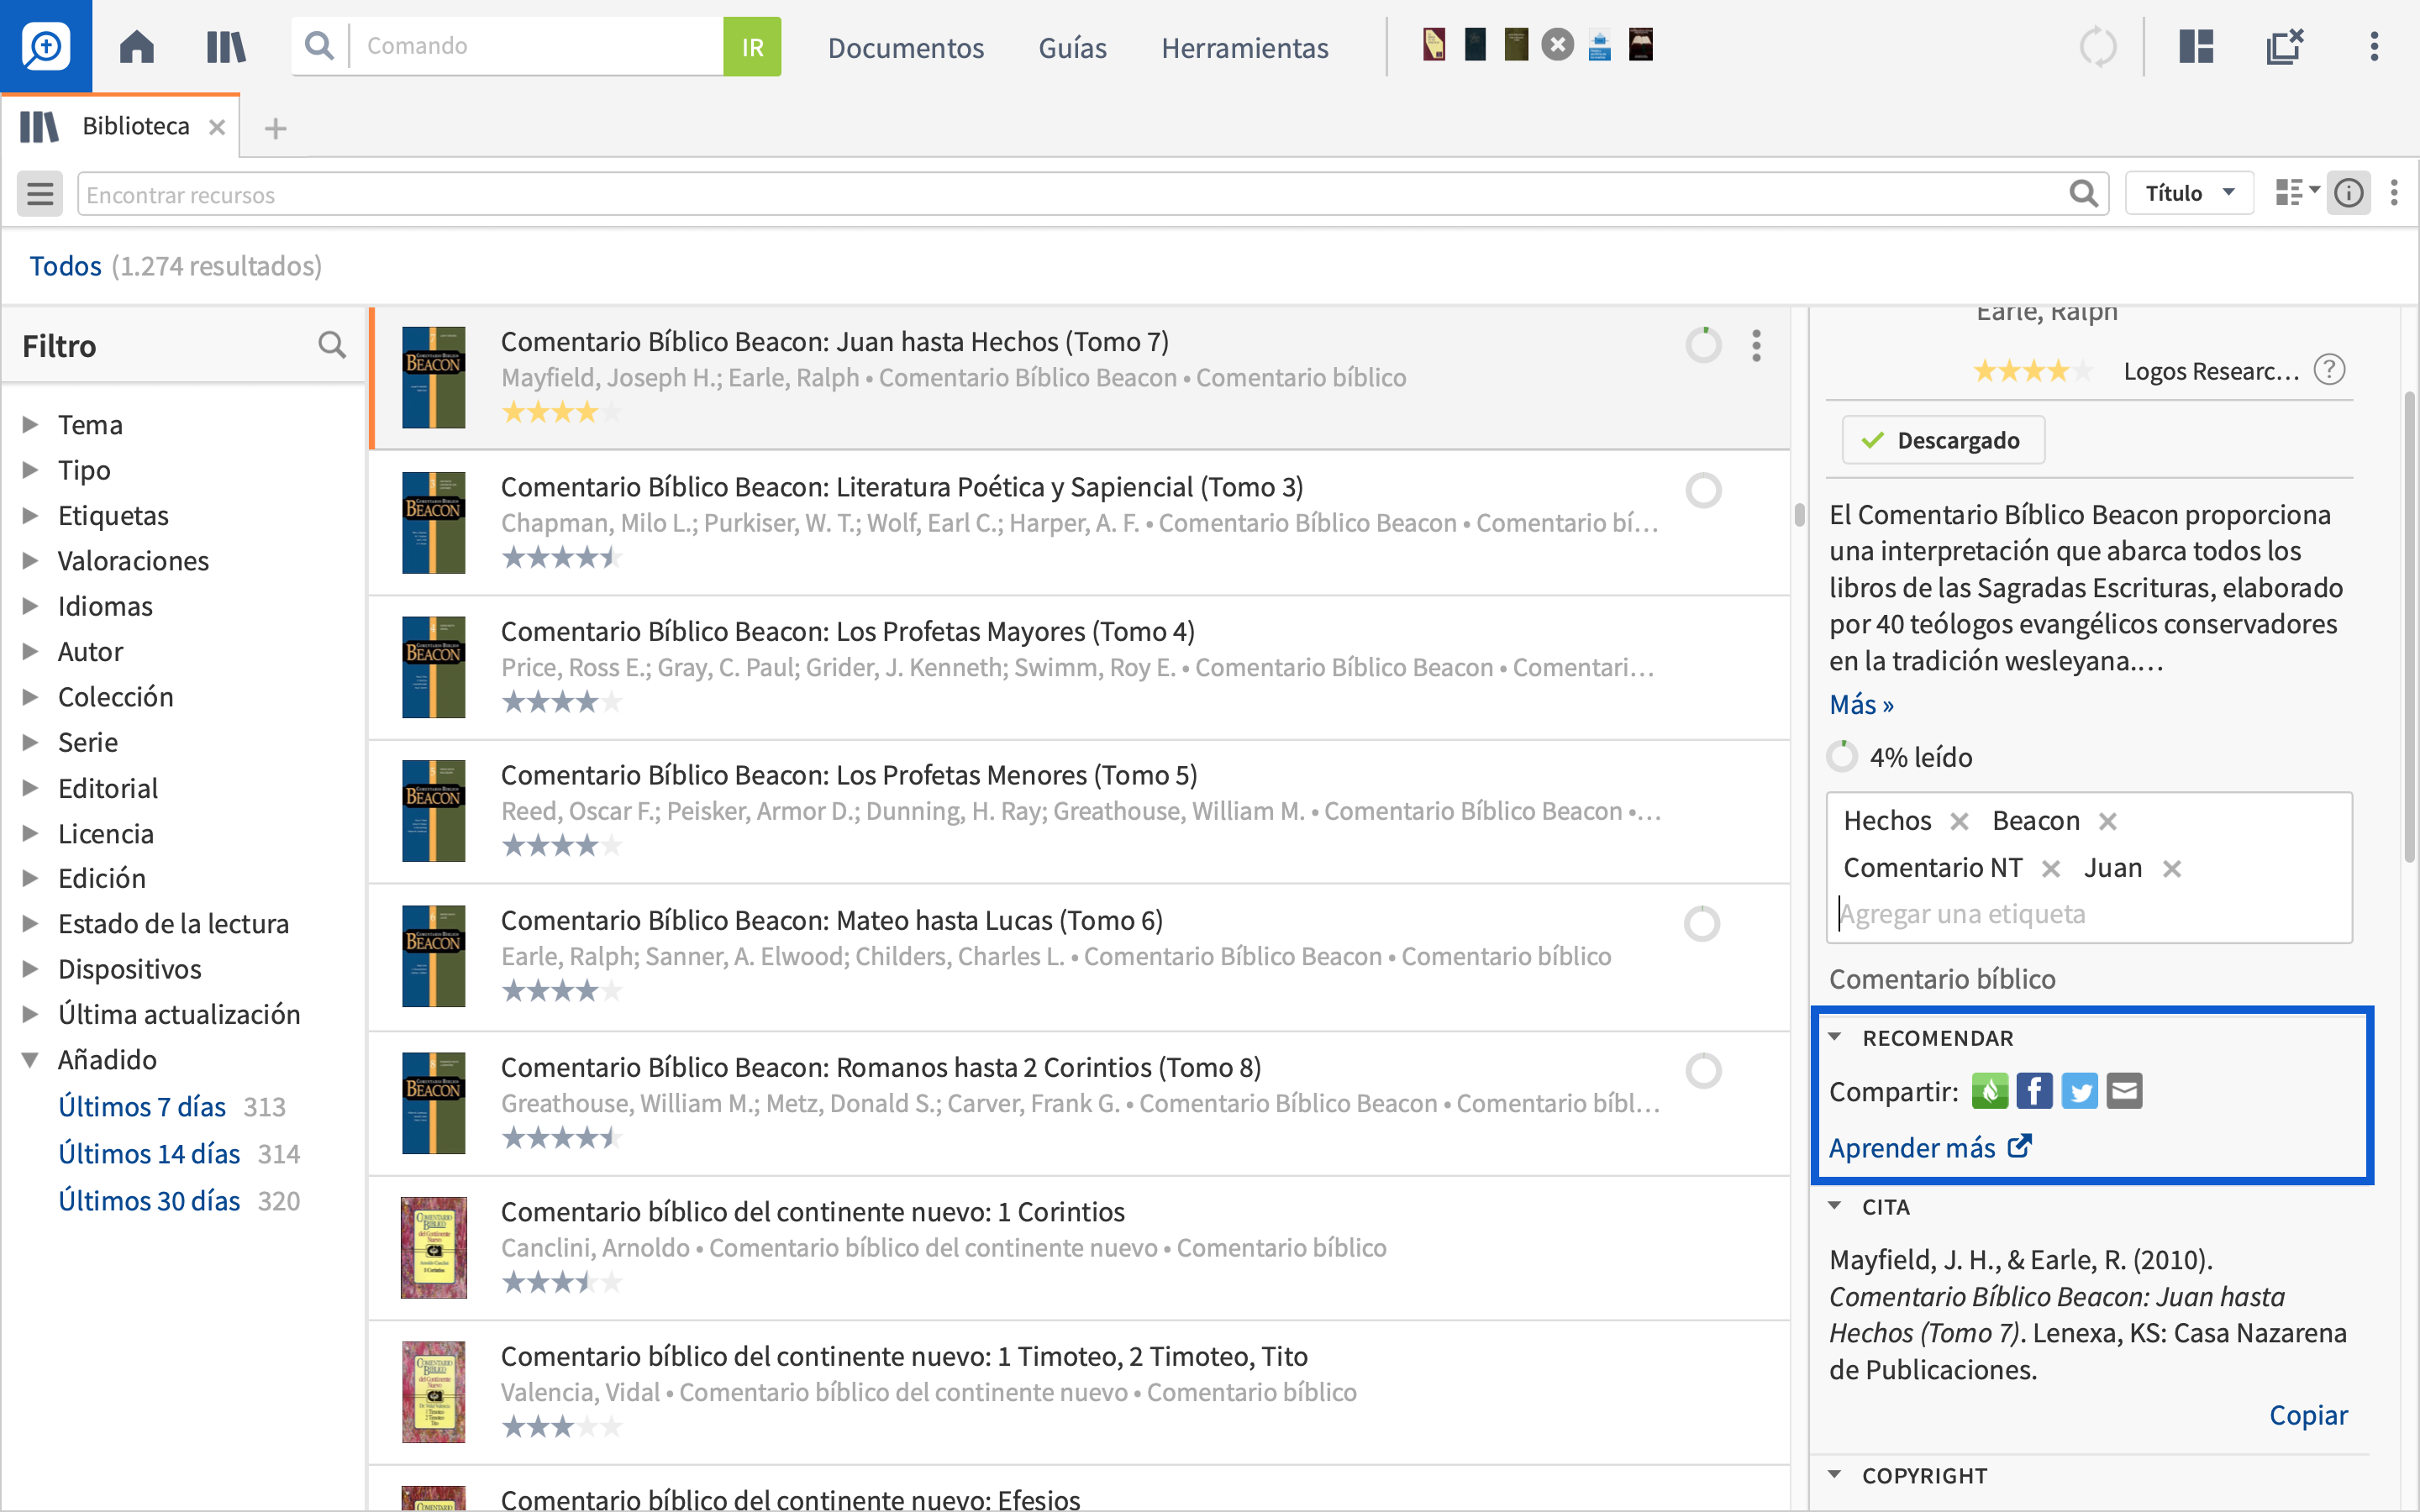Viewport: 2420px width, 1512px height.
Task: Toggle reading status circle for Tomo 3
Action: (x=1703, y=490)
